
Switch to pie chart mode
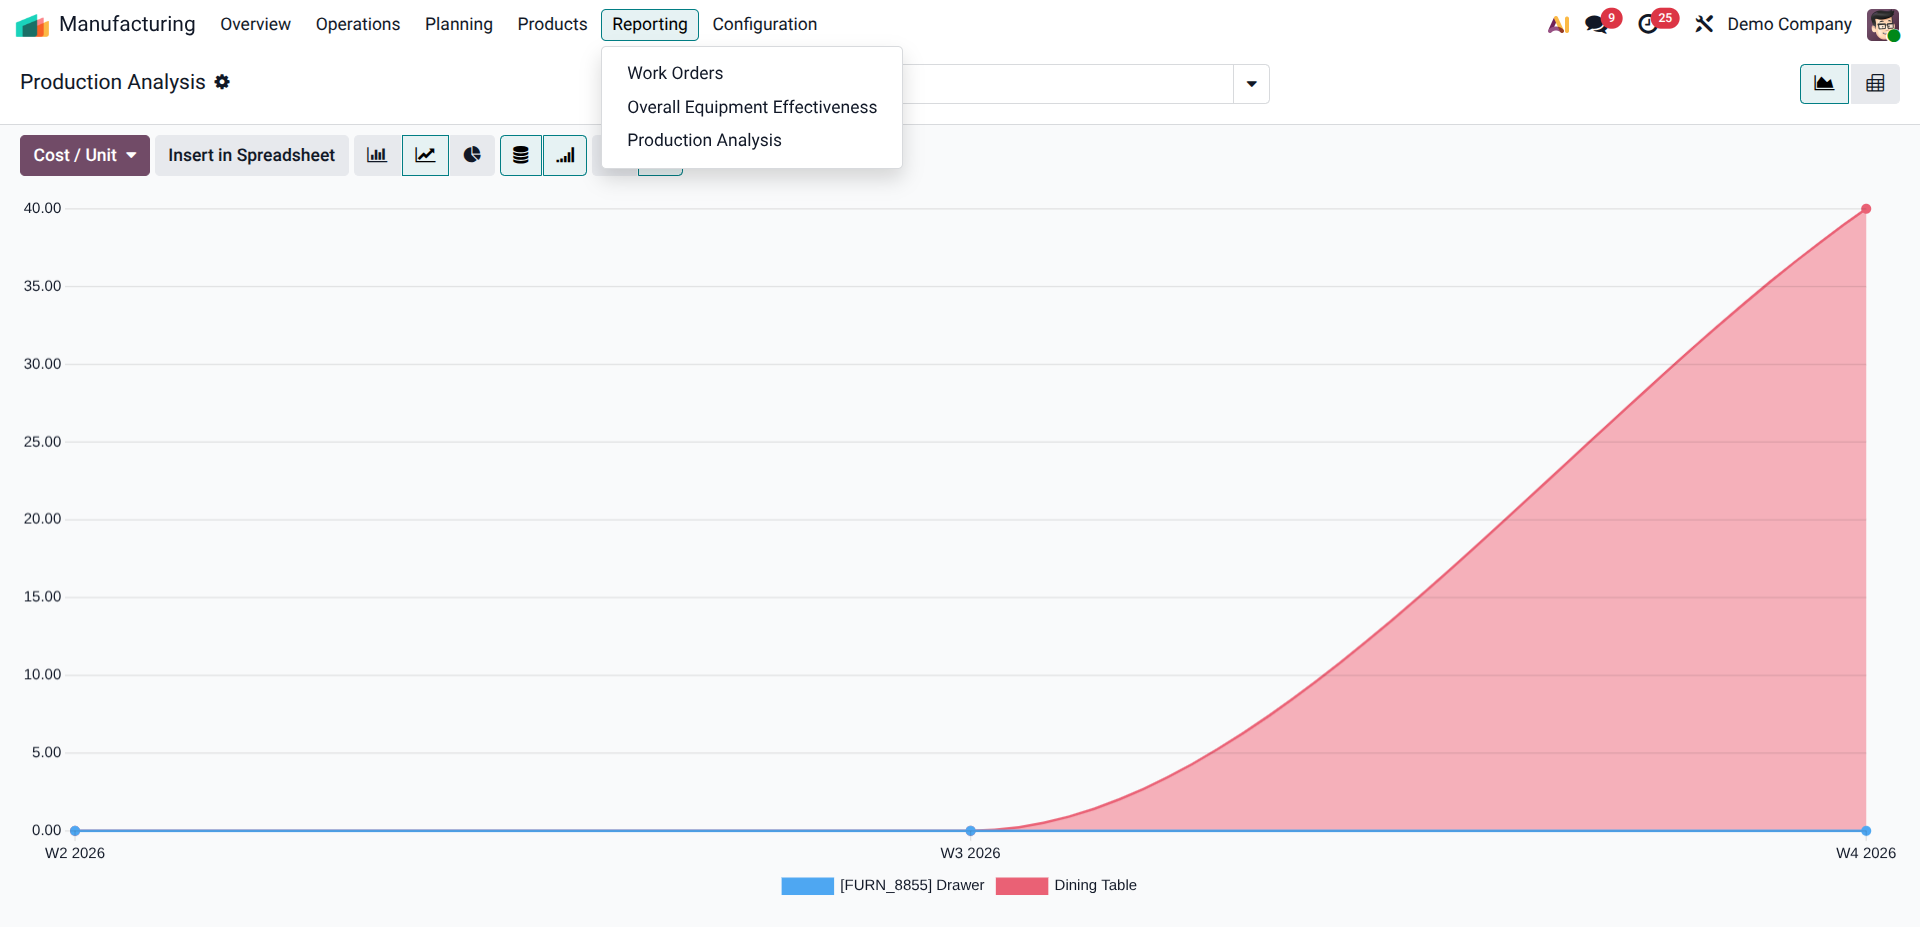click(472, 155)
